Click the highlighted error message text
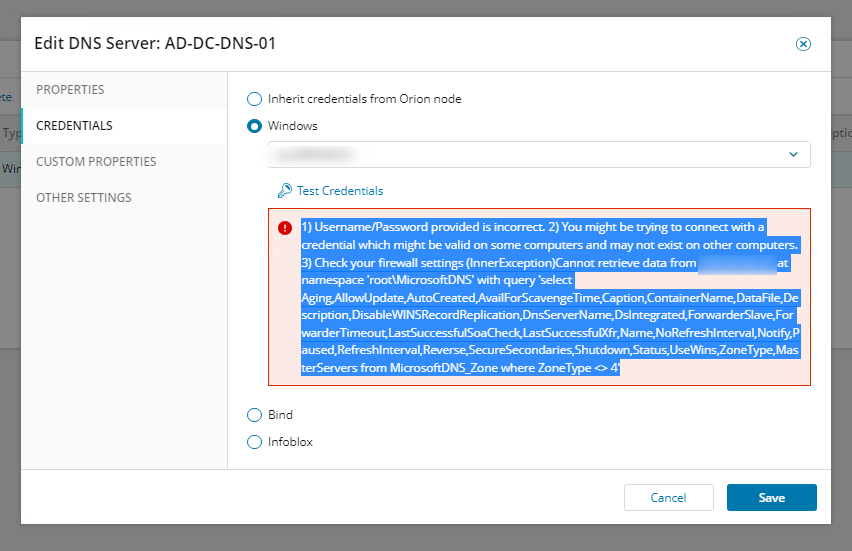The image size is (852, 551). pyautogui.click(x=550, y=297)
